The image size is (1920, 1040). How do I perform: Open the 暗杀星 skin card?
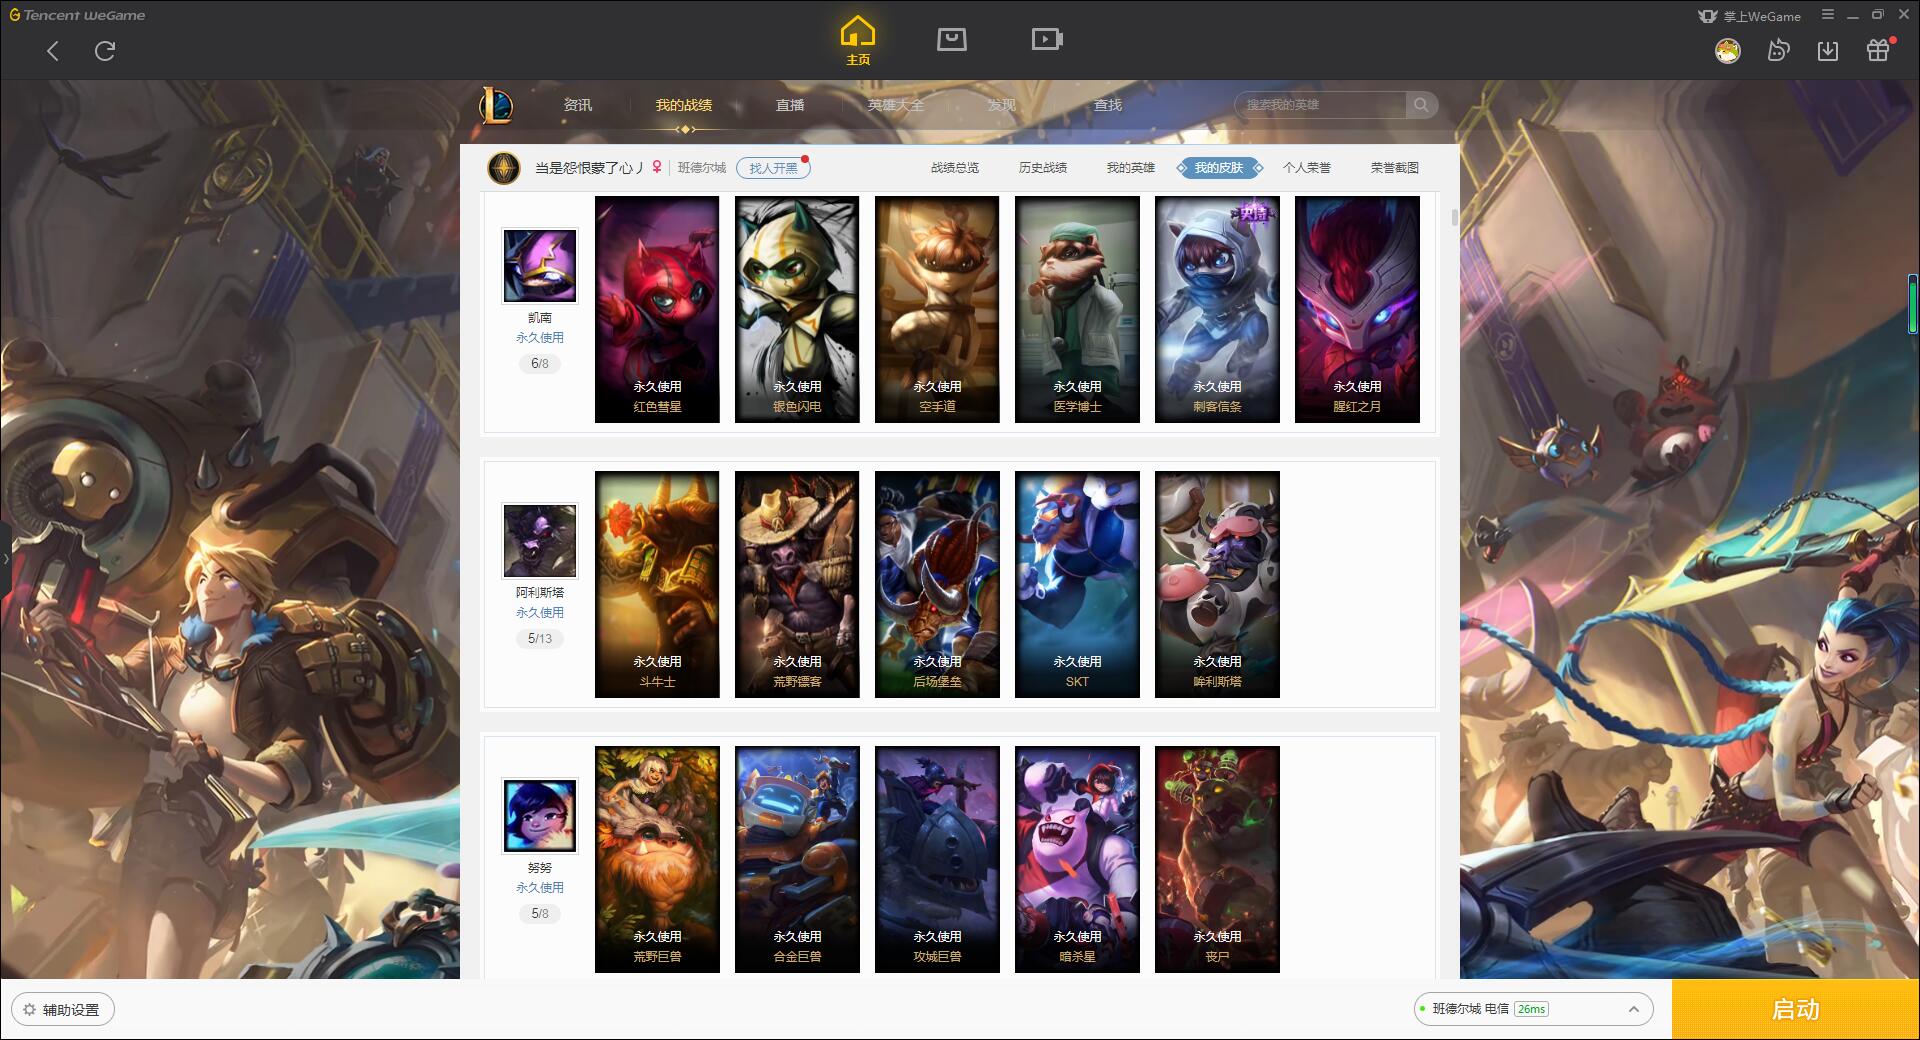click(x=1077, y=859)
